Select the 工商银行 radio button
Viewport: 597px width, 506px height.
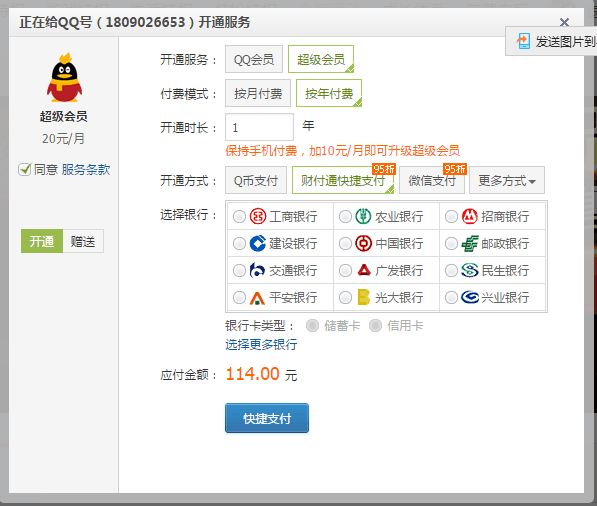tap(239, 217)
